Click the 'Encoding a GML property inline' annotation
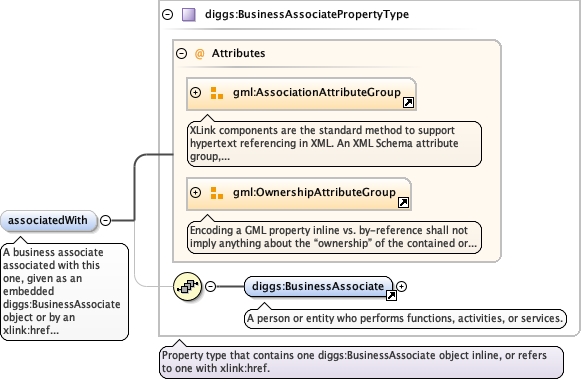 334,237
